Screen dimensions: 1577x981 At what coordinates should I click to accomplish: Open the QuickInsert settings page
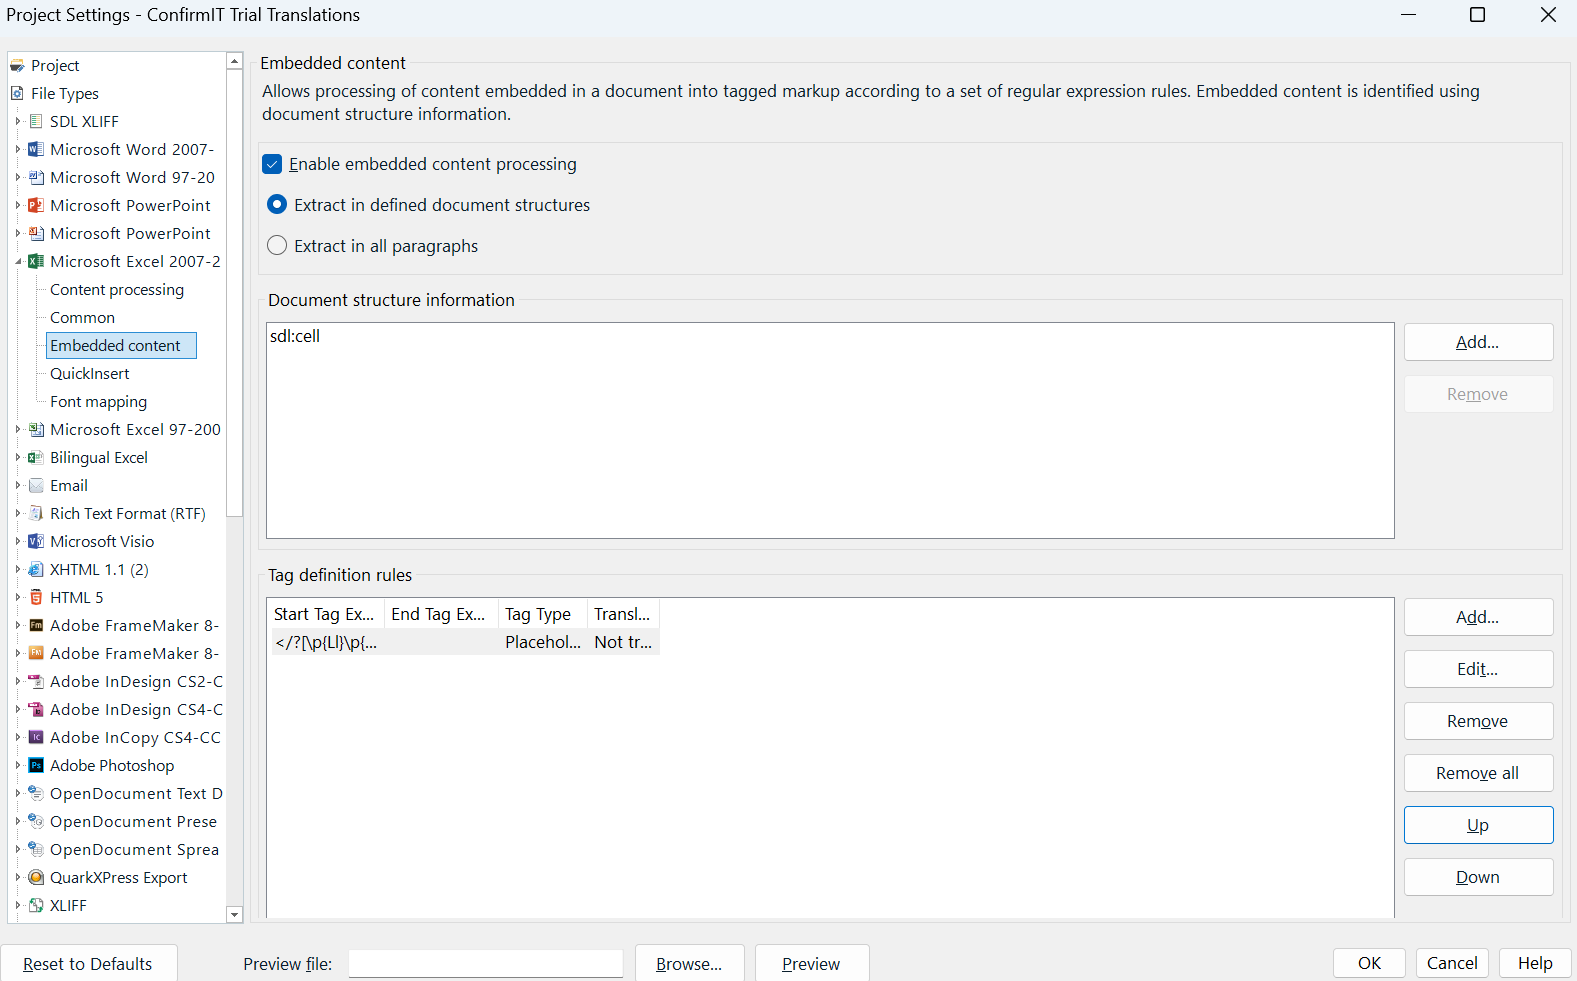pyautogui.click(x=90, y=373)
